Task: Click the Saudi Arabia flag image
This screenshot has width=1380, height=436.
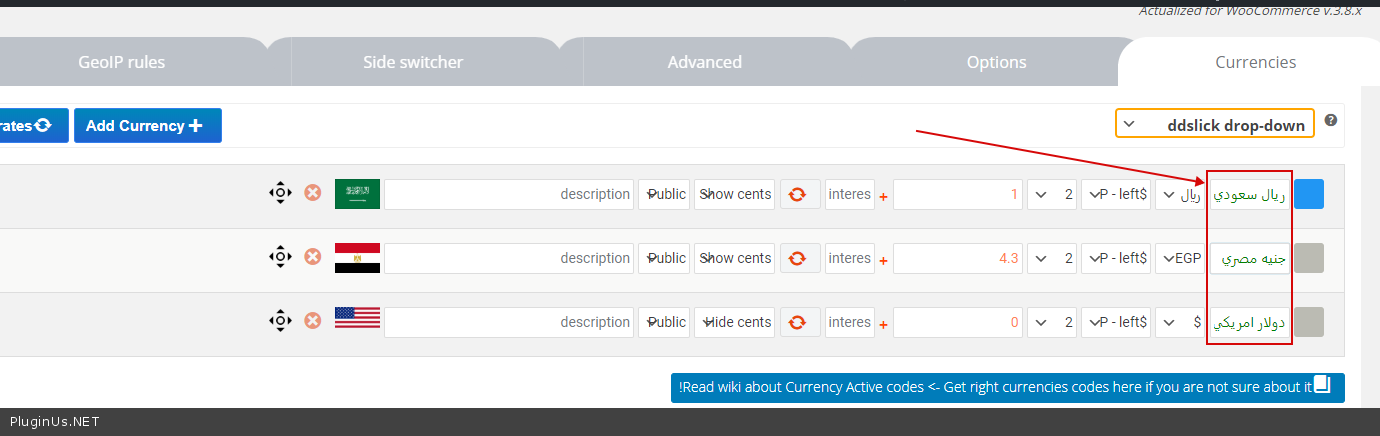Action: click(357, 193)
